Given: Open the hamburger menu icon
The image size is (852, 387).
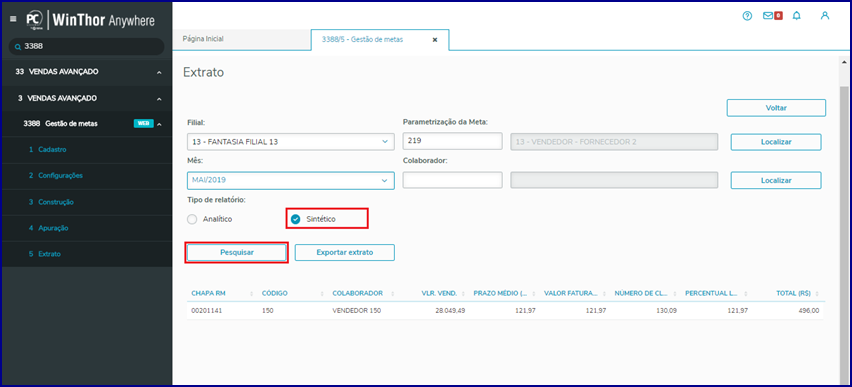Looking at the screenshot, I should (x=13, y=19).
